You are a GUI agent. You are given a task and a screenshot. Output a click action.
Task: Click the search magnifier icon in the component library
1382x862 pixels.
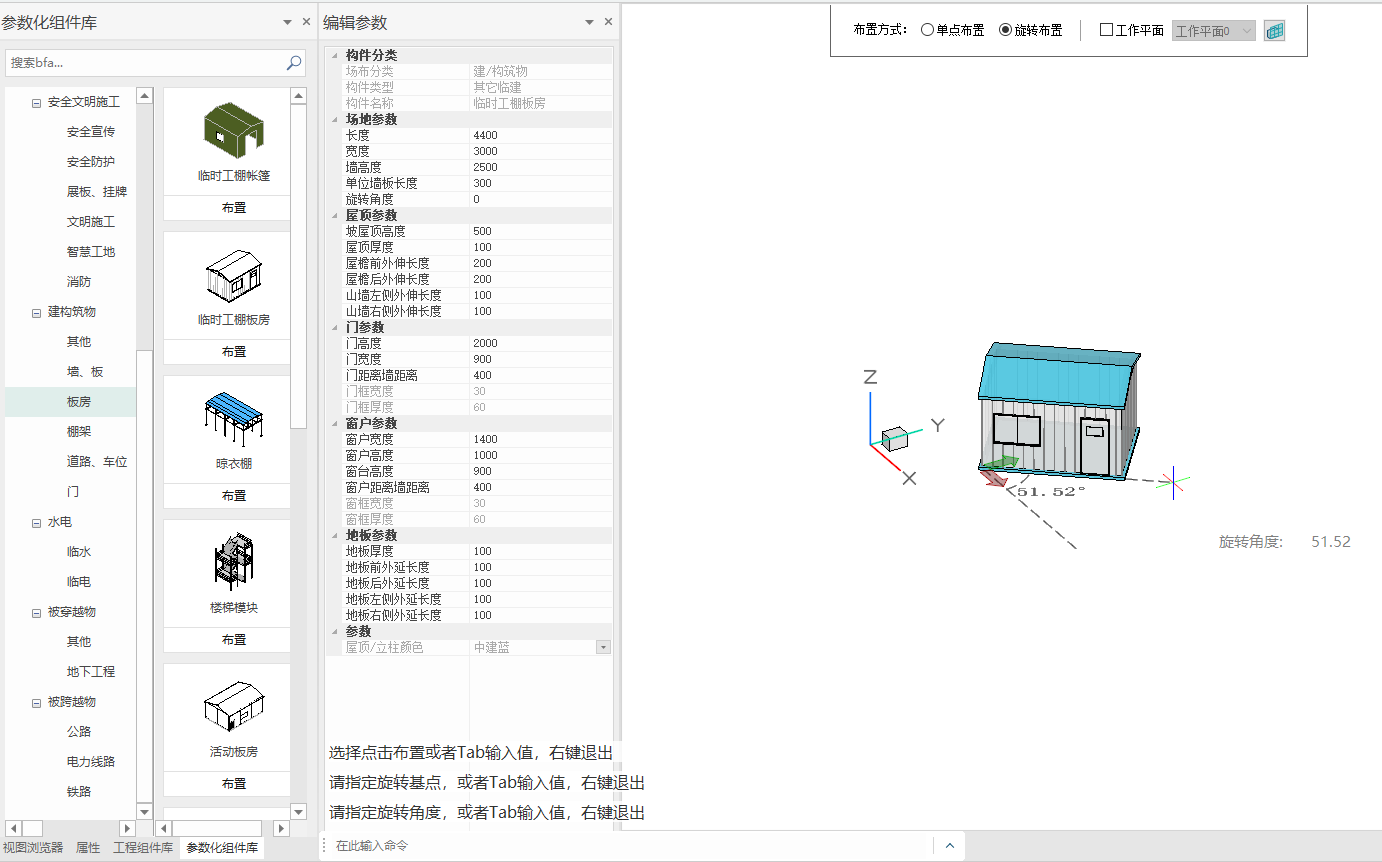(294, 63)
